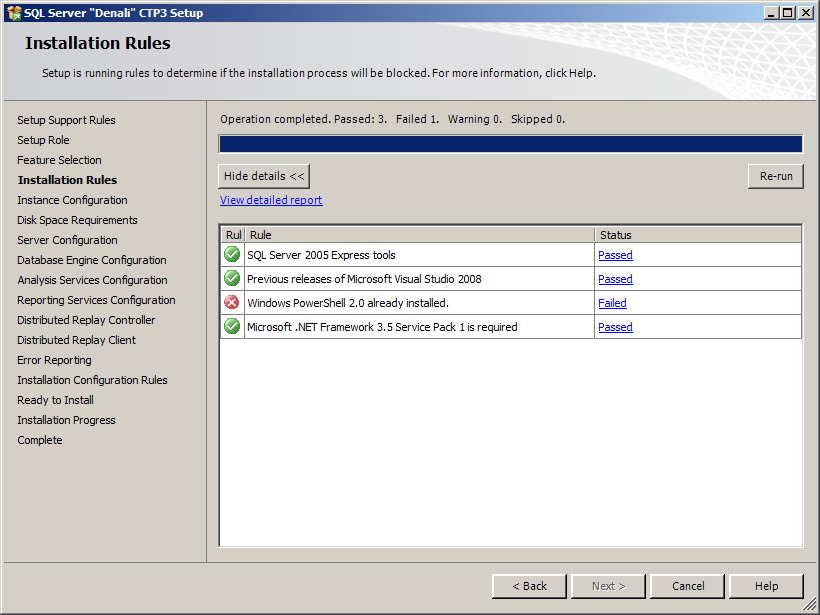The image size is (820, 615).
Task: Open the View detailed report link
Action: (271, 200)
